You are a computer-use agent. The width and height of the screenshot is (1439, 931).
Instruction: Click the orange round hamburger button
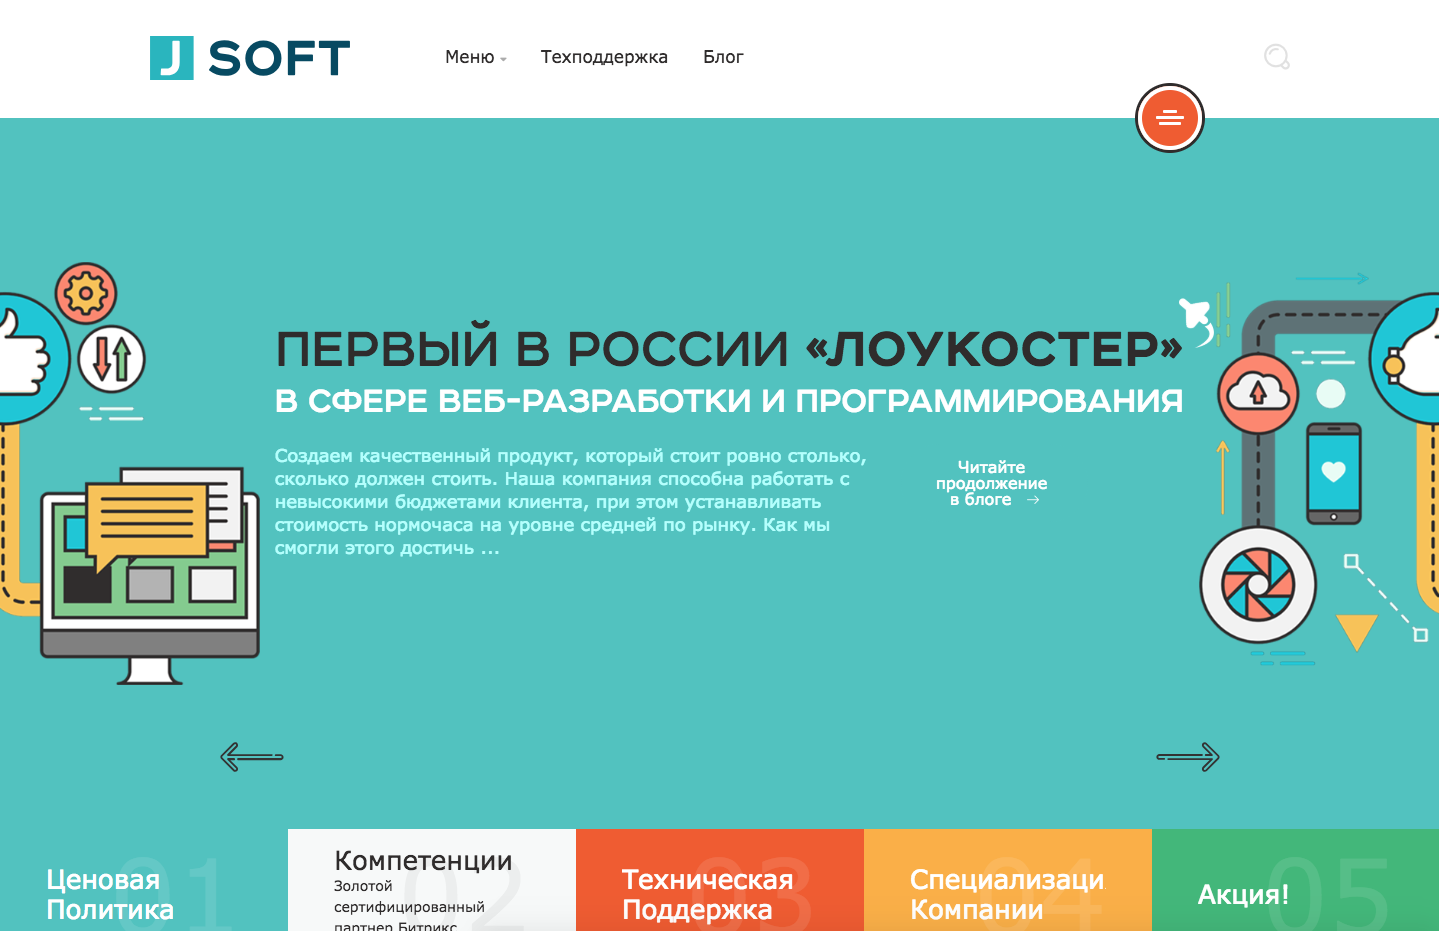pyautogui.click(x=1169, y=118)
